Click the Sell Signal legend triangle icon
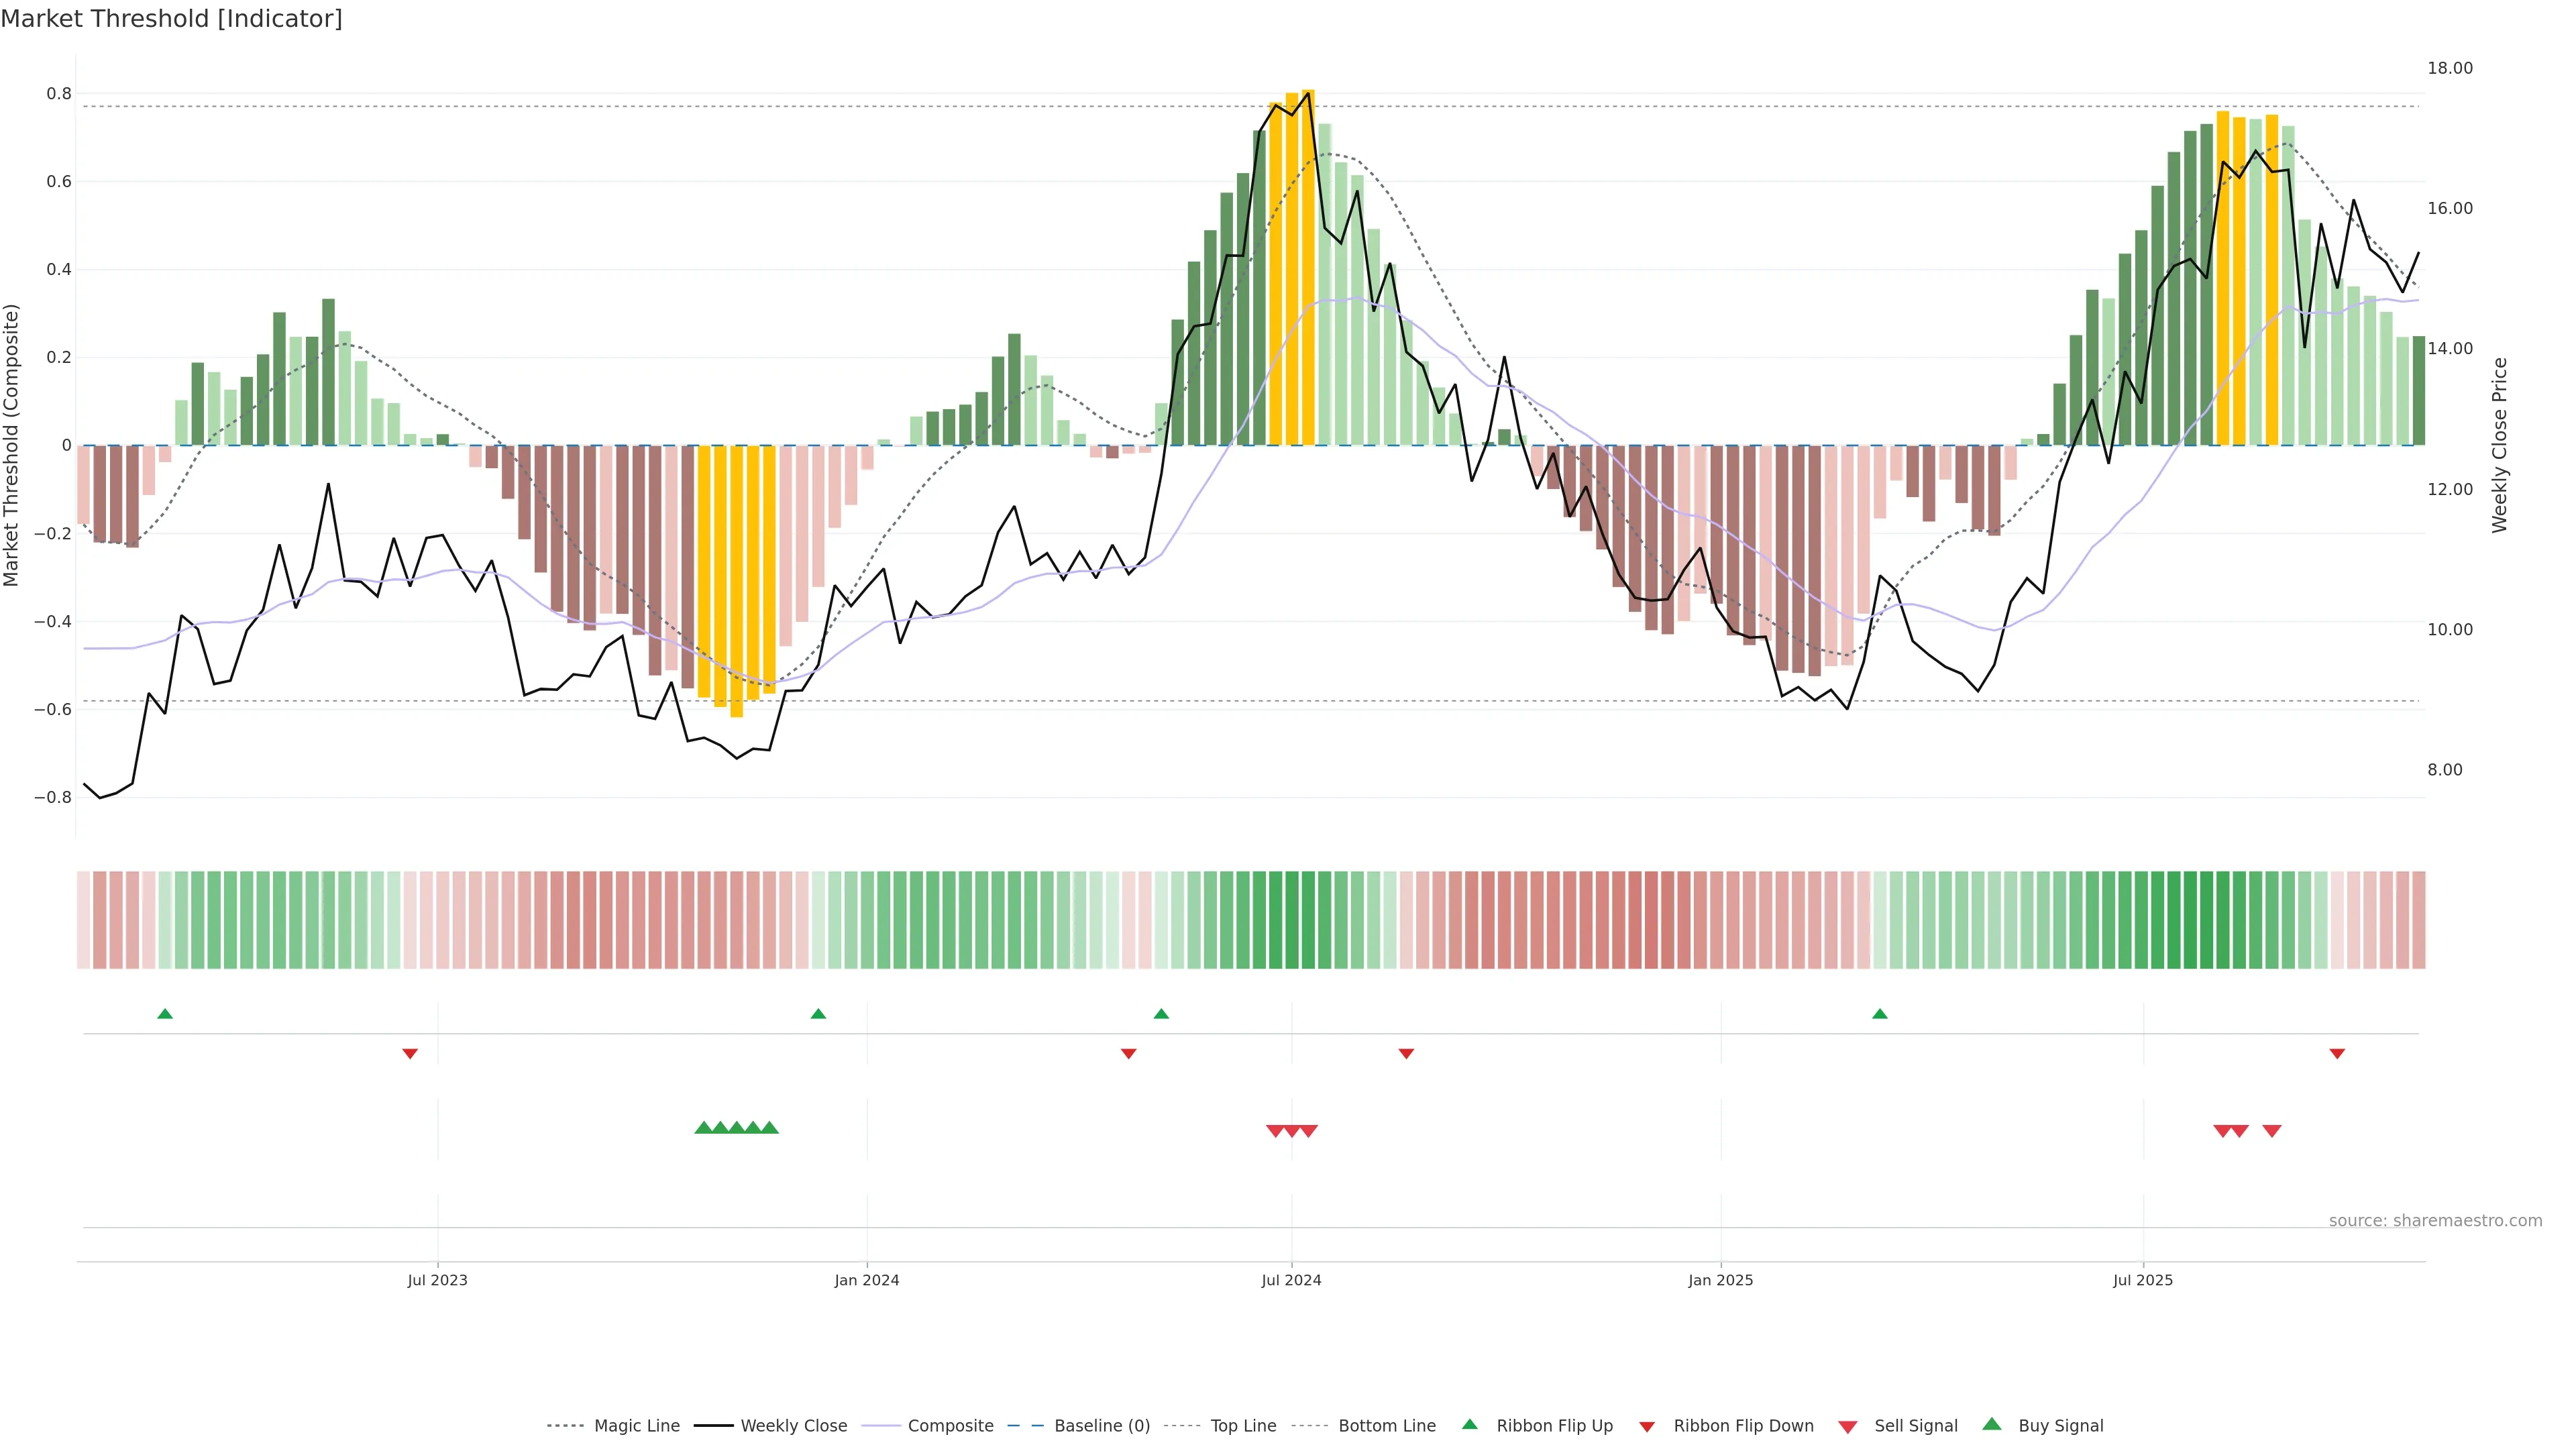2576x1449 pixels. (x=1847, y=1427)
